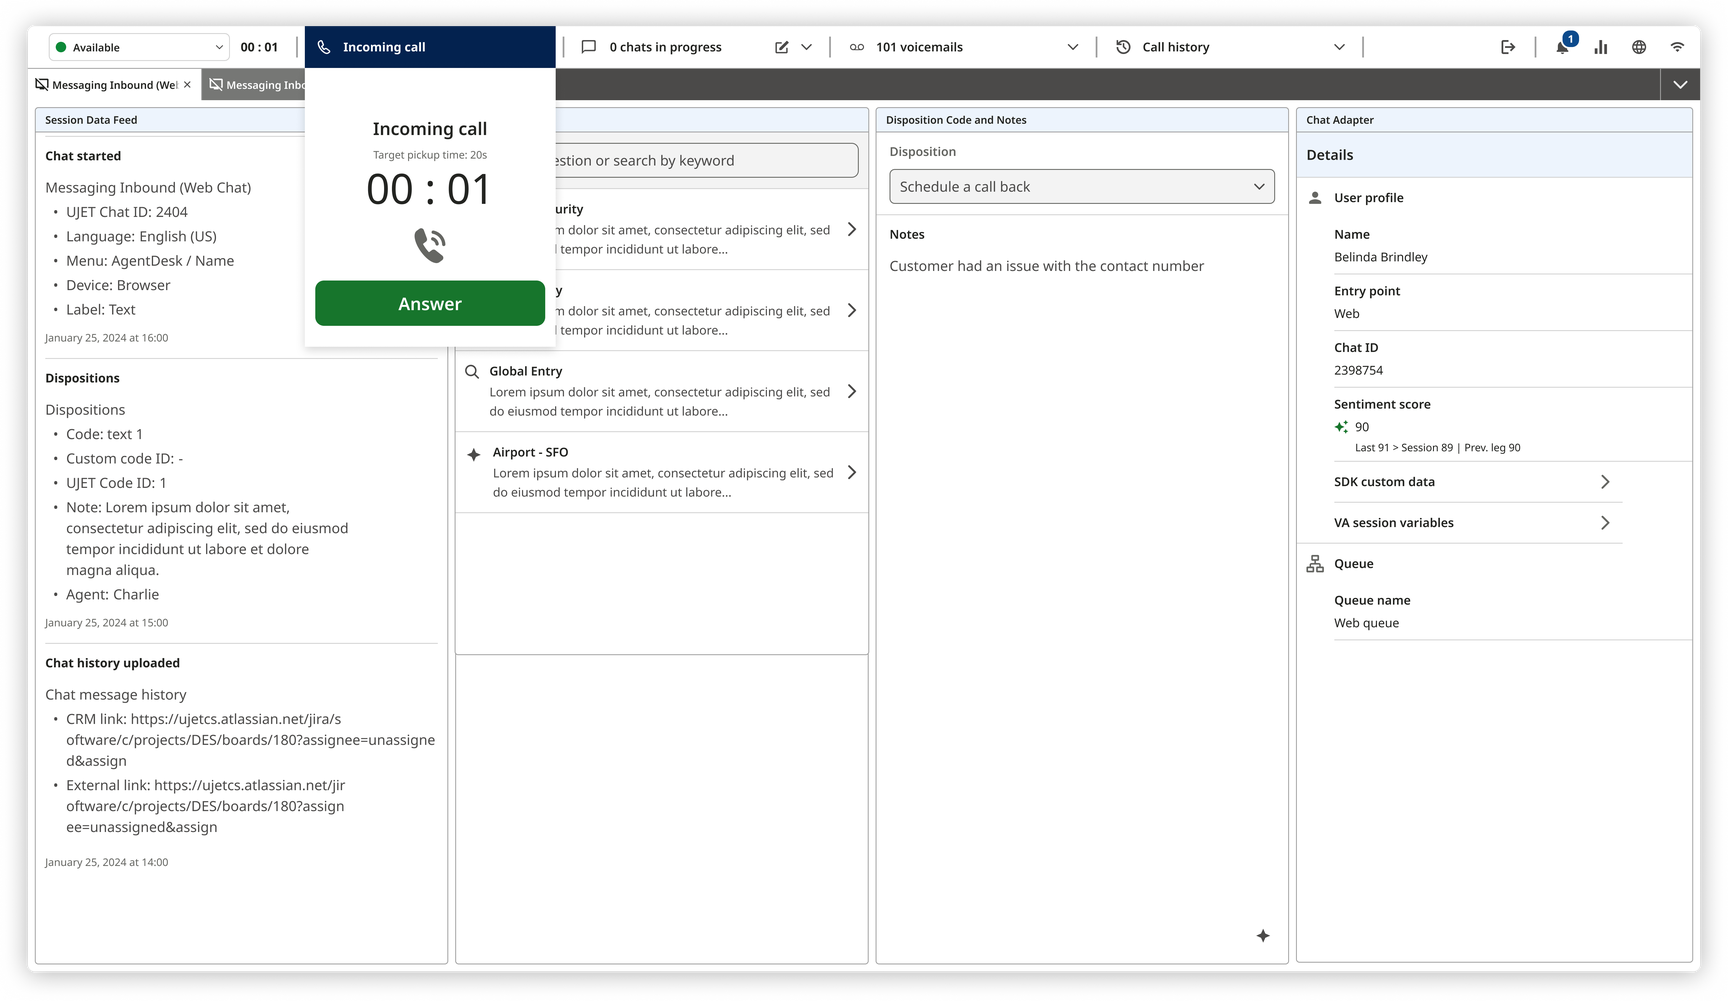Click the Wi-Fi connection status icon
The height and width of the screenshot is (1001, 1728).
pyautogui.click(x=1678, y=47)
